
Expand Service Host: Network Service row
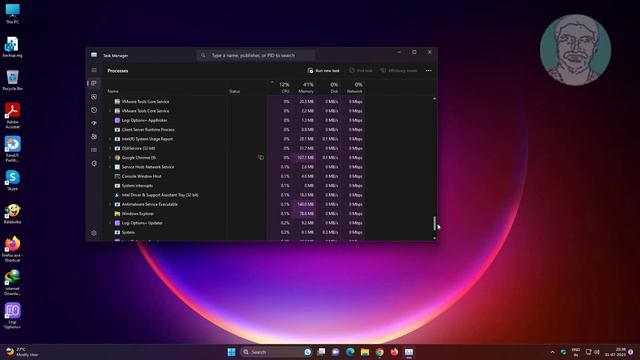[x=109, y=167]
